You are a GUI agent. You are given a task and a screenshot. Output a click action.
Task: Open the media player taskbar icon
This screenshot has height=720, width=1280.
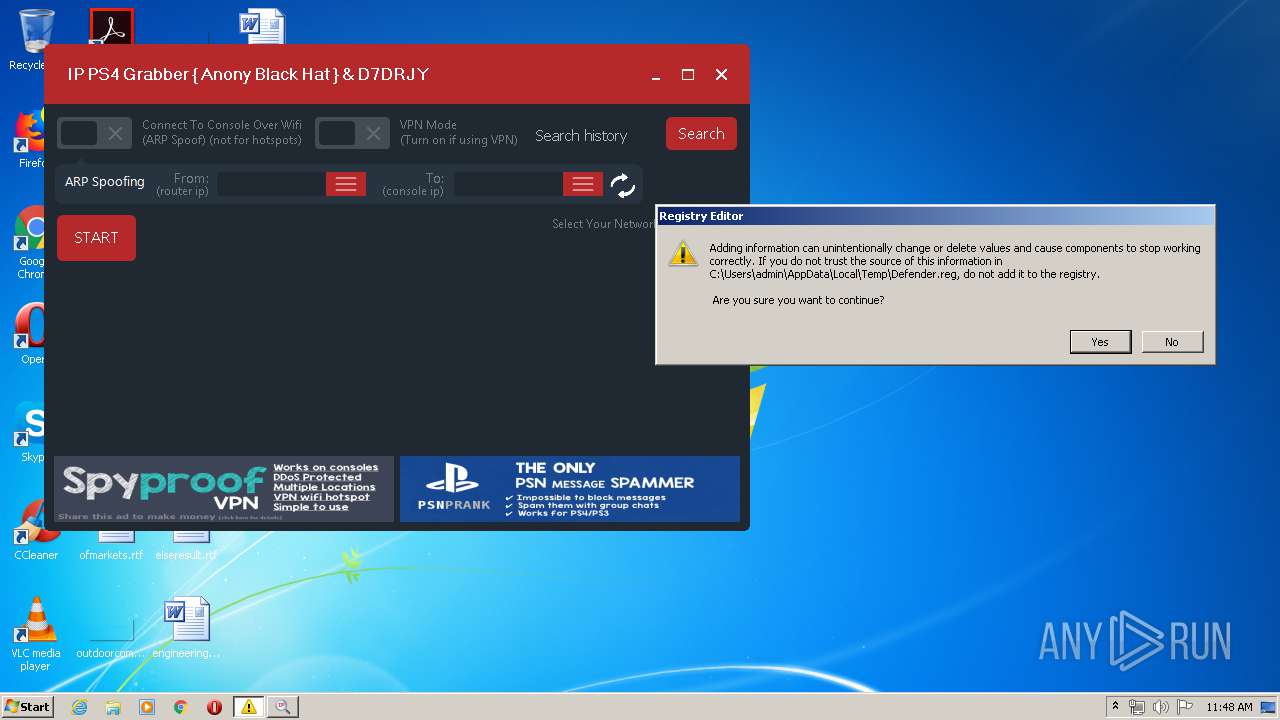[x=147, y=707]
